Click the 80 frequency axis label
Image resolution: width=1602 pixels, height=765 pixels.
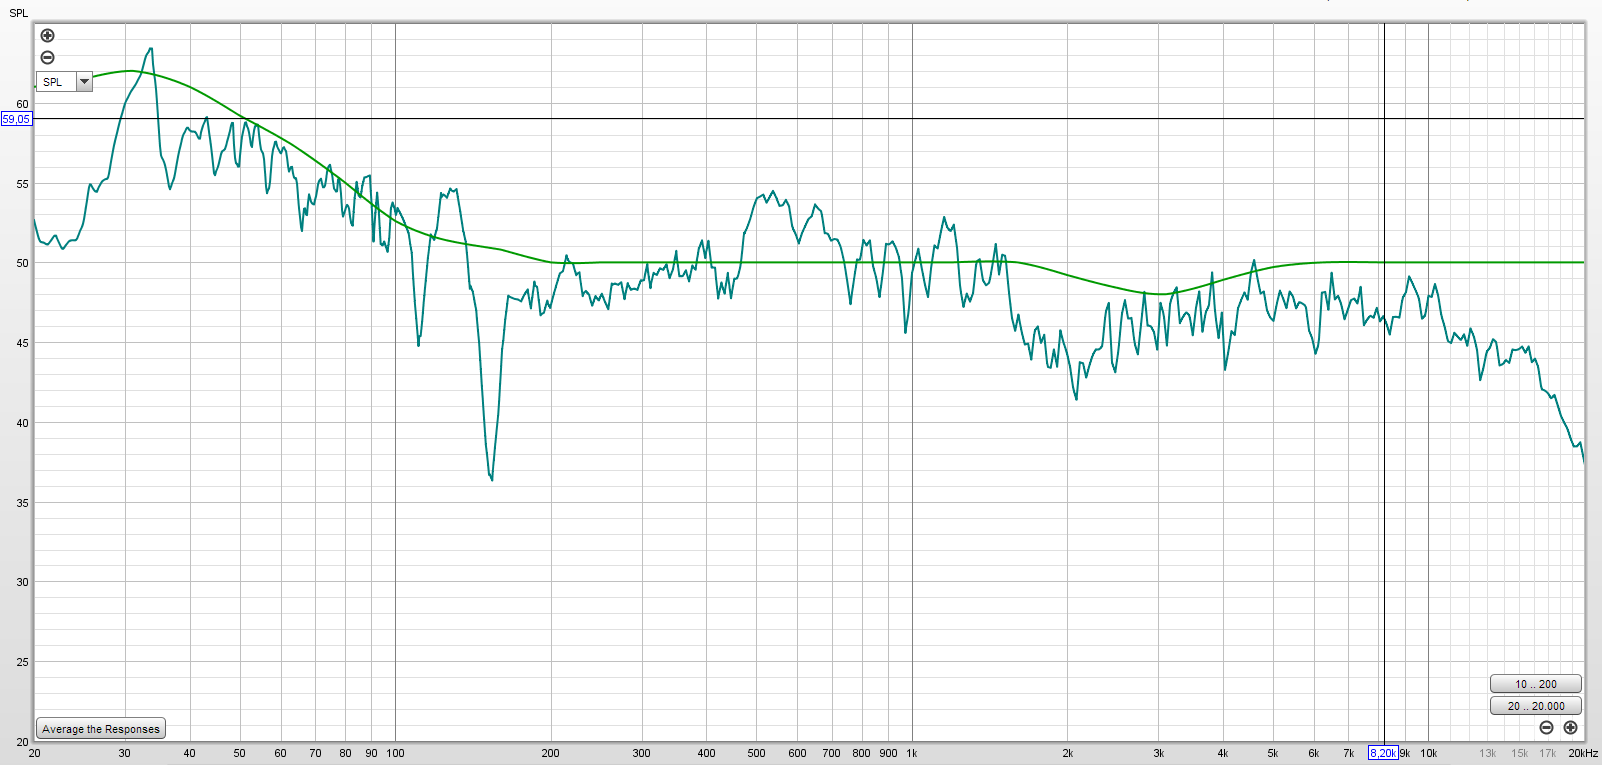tap(346, 753)
